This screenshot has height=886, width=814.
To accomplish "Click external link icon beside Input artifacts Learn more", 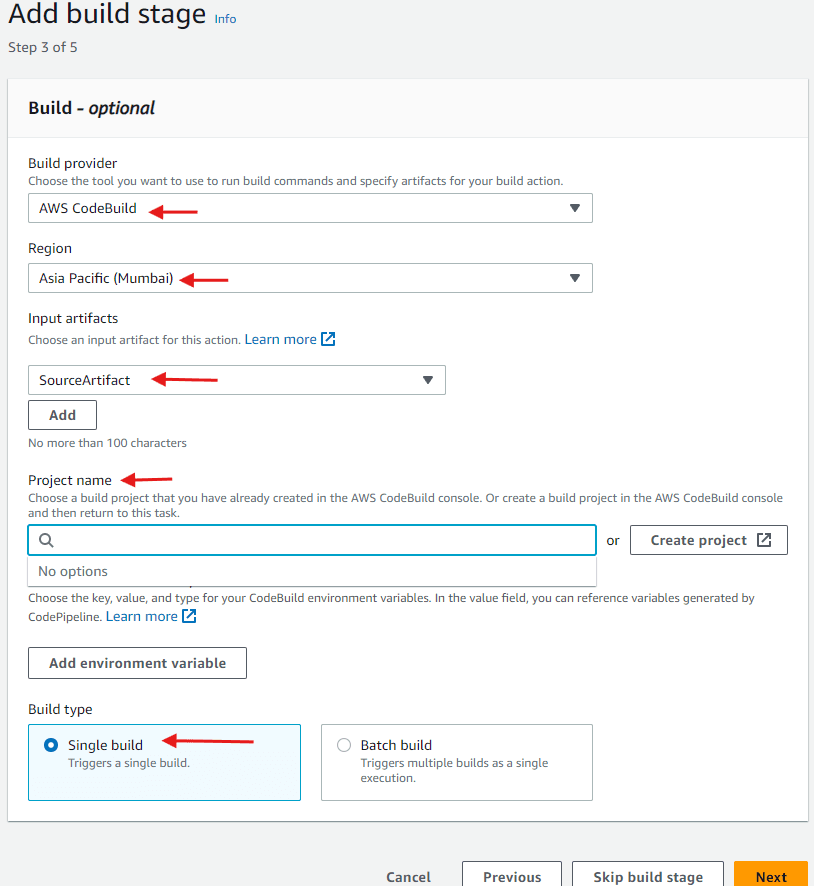I will click(x=328, y=339).
